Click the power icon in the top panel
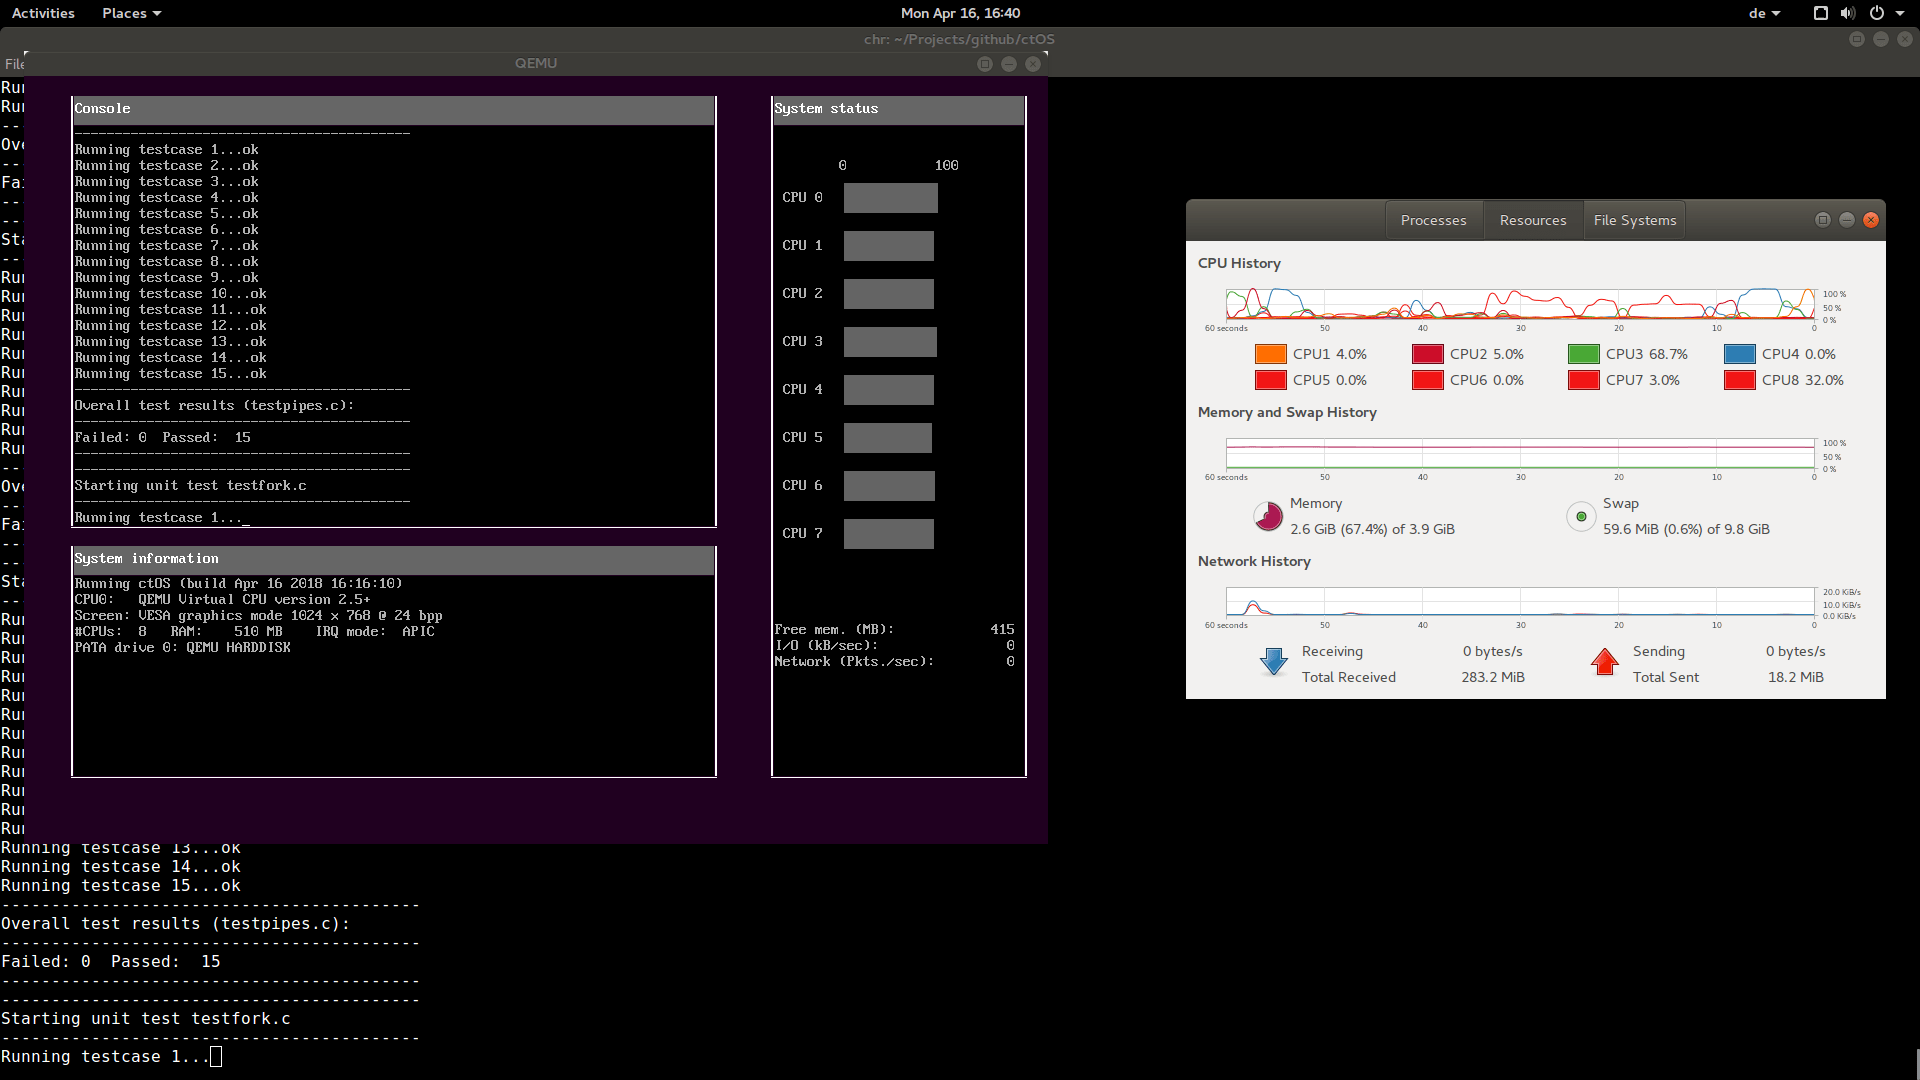 pos(1878,13)
